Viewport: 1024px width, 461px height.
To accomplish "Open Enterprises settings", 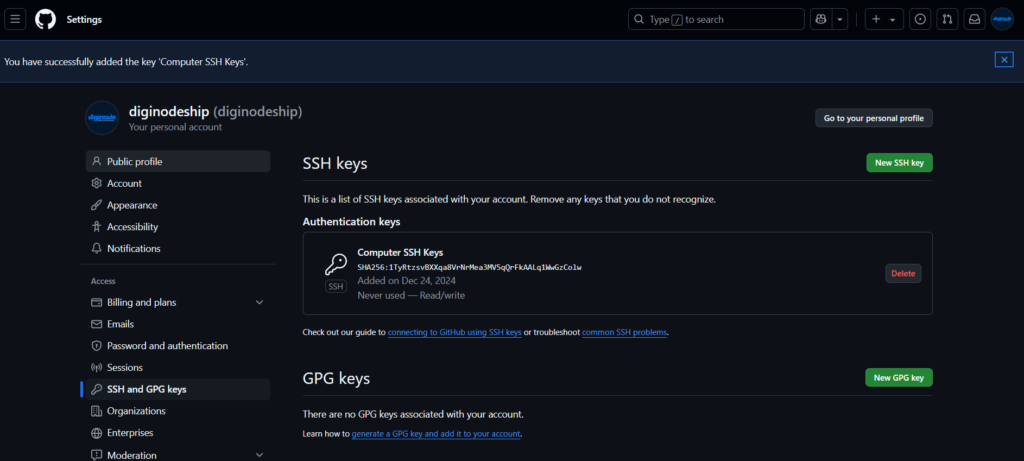I will (x=178, y=433).
